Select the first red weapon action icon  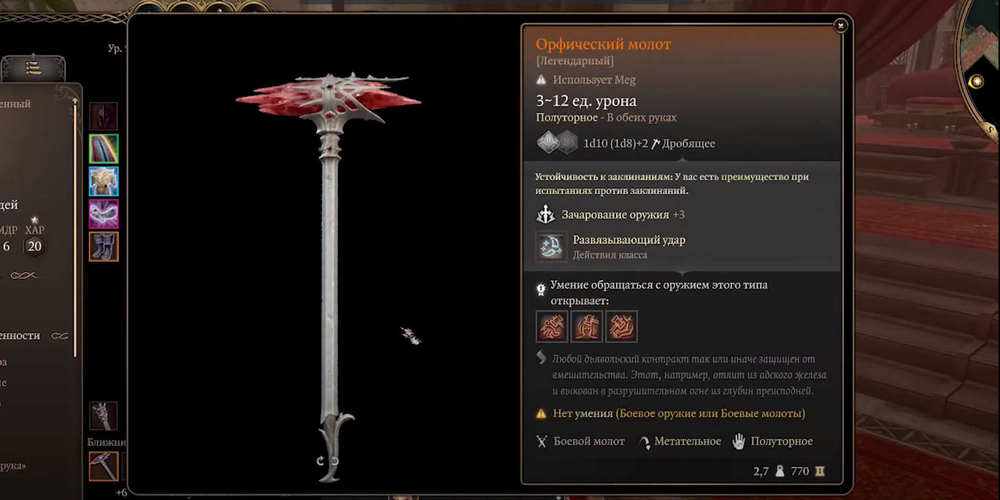pyautogui.click(x=552, y=326)
